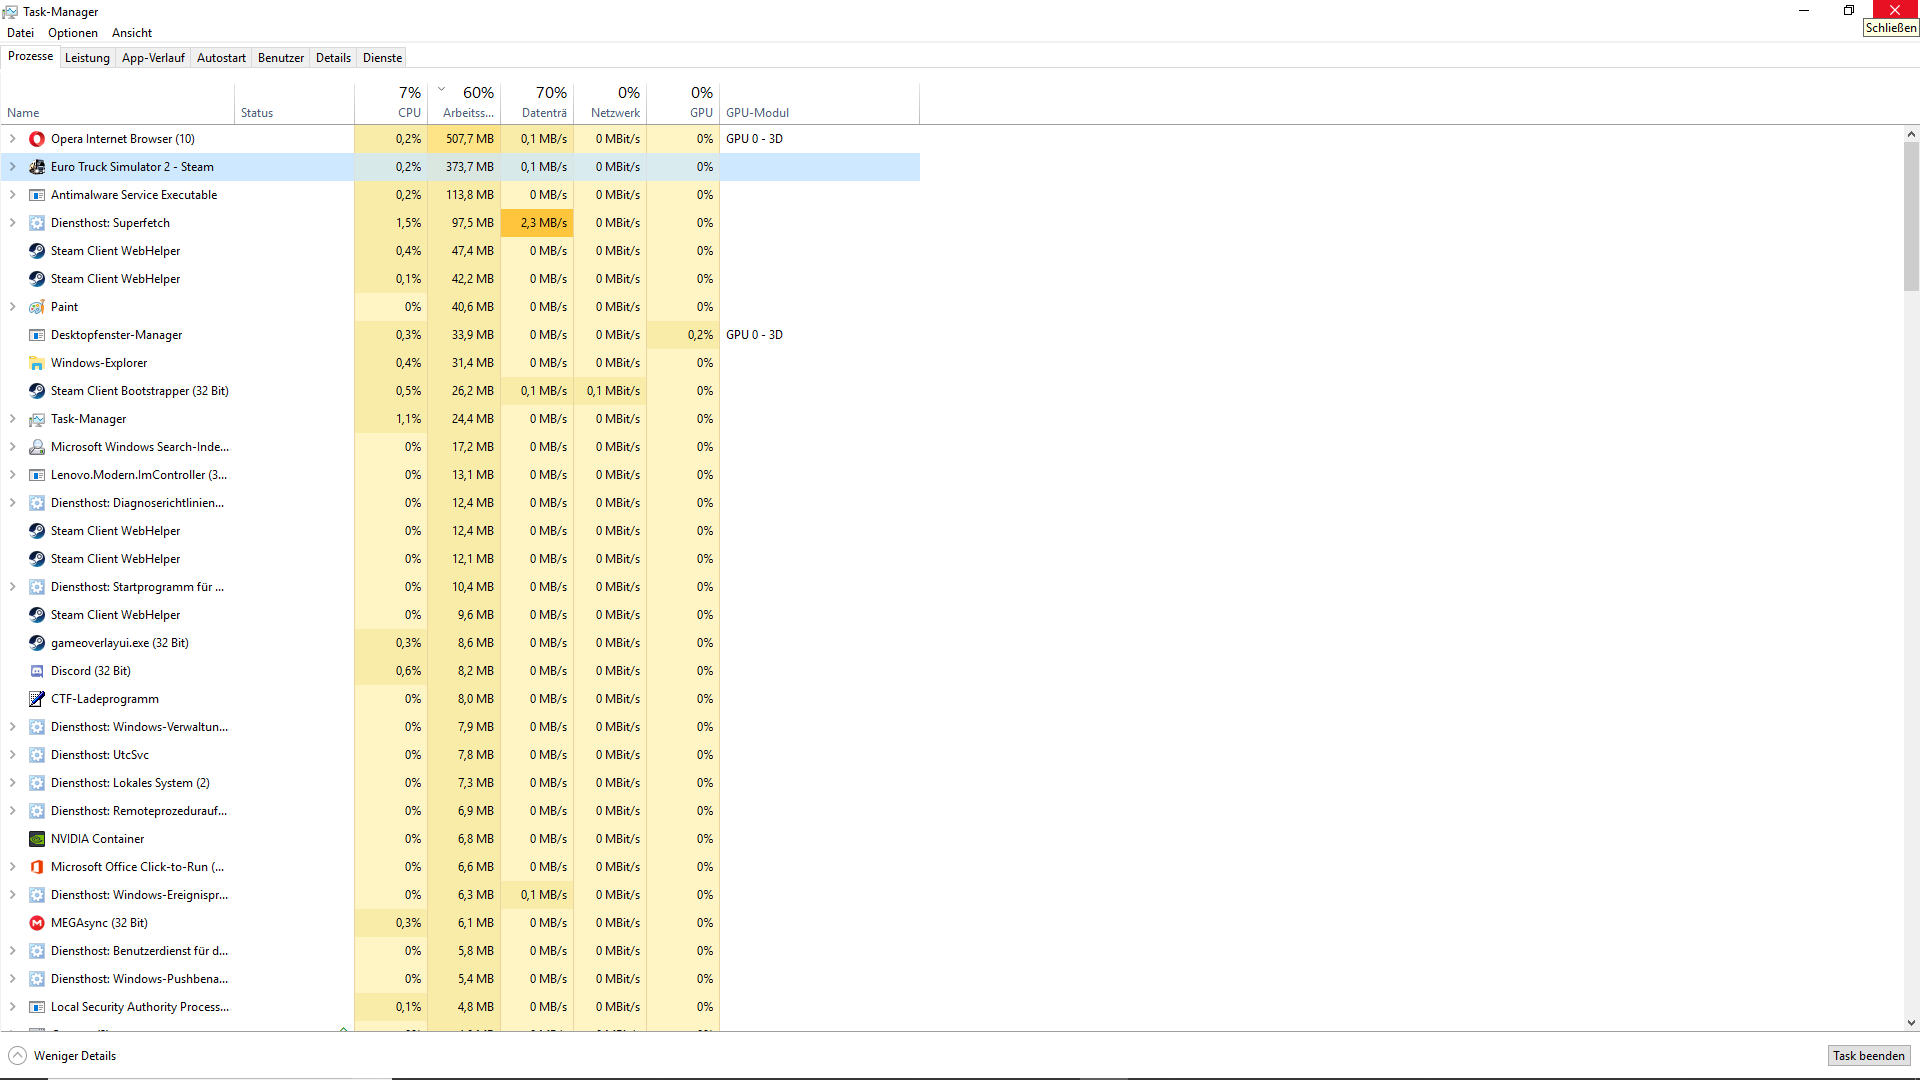Open the Optionen menu
1920x1080 pixels.
pyautogui.click(x=73, y=33)
